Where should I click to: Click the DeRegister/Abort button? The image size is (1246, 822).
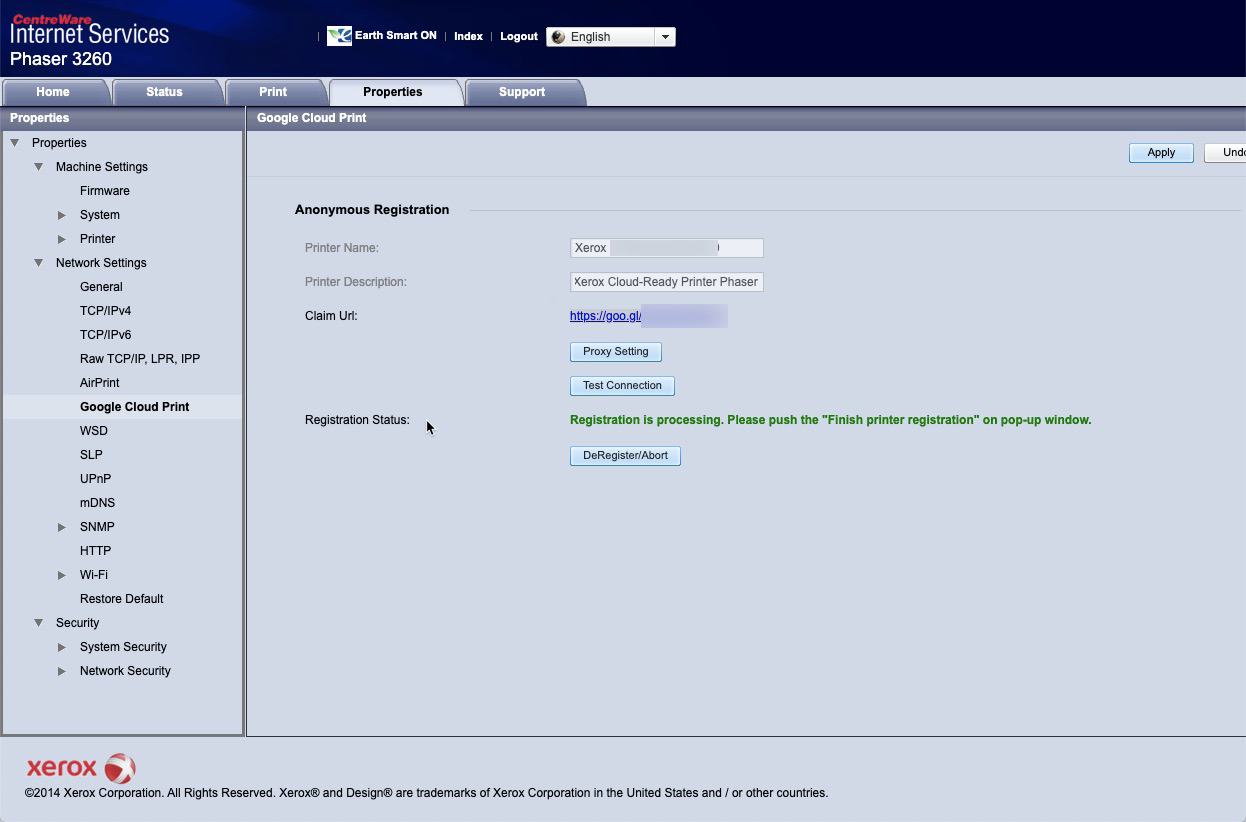(625, 456)
